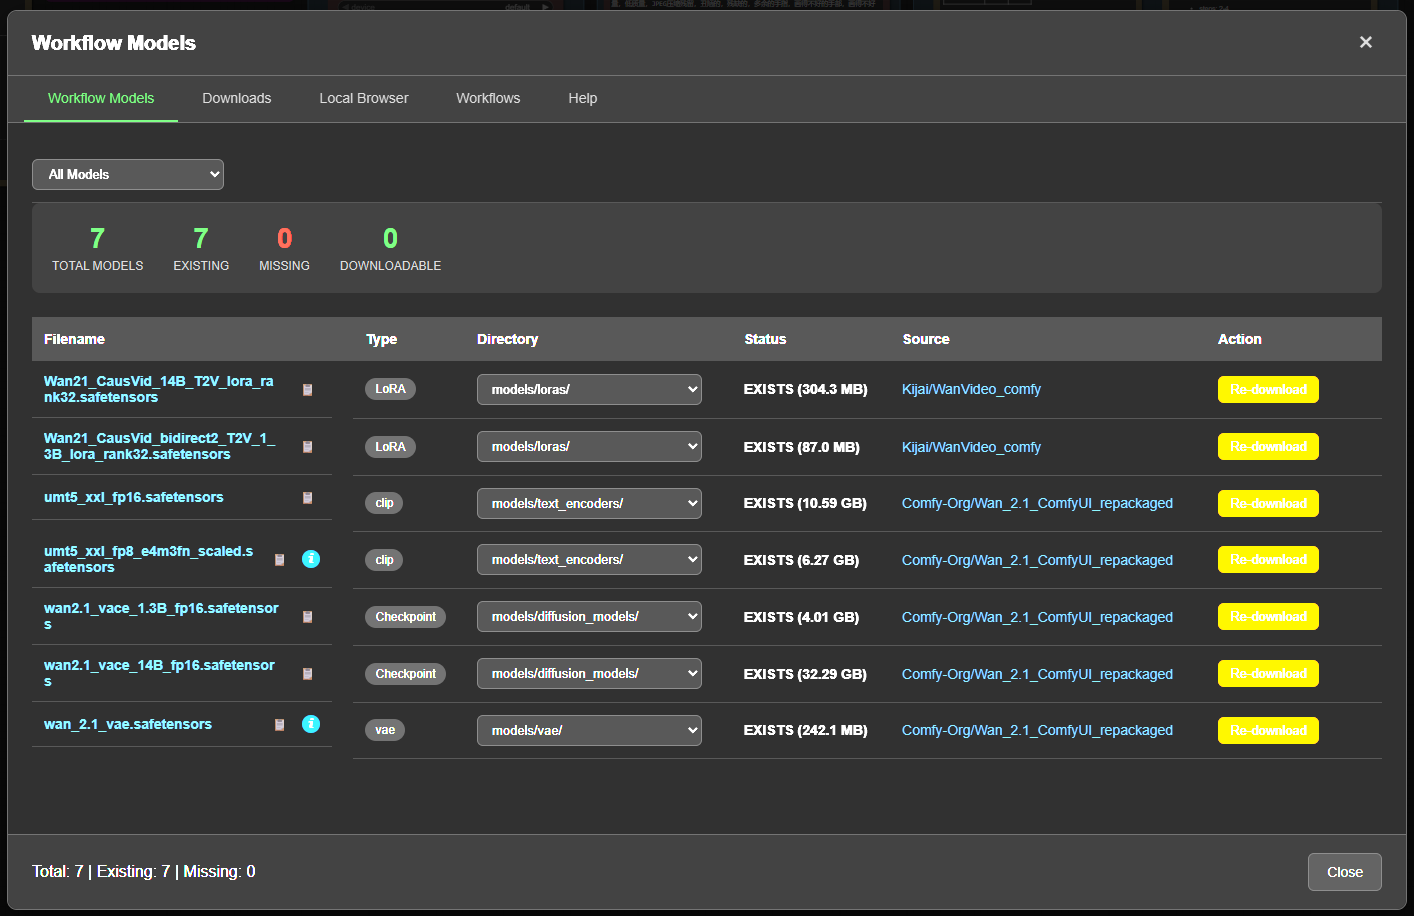Image resolution: width=1414 pixels, height=916 pixels.
Task: Open Kijai/WanVideo_comfy source for 87.0 MB lora
Action: 971,447
